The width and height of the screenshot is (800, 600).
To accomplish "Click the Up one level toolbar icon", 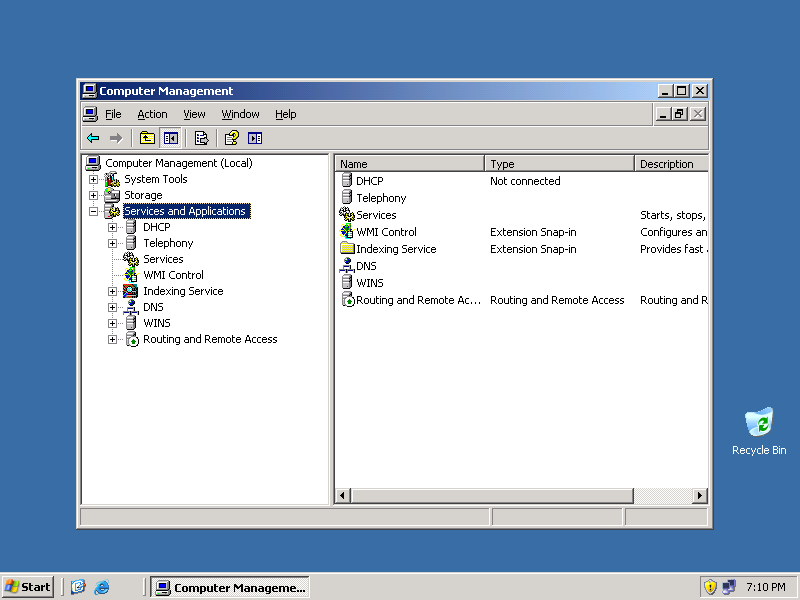I will click(x=147, y=138).
